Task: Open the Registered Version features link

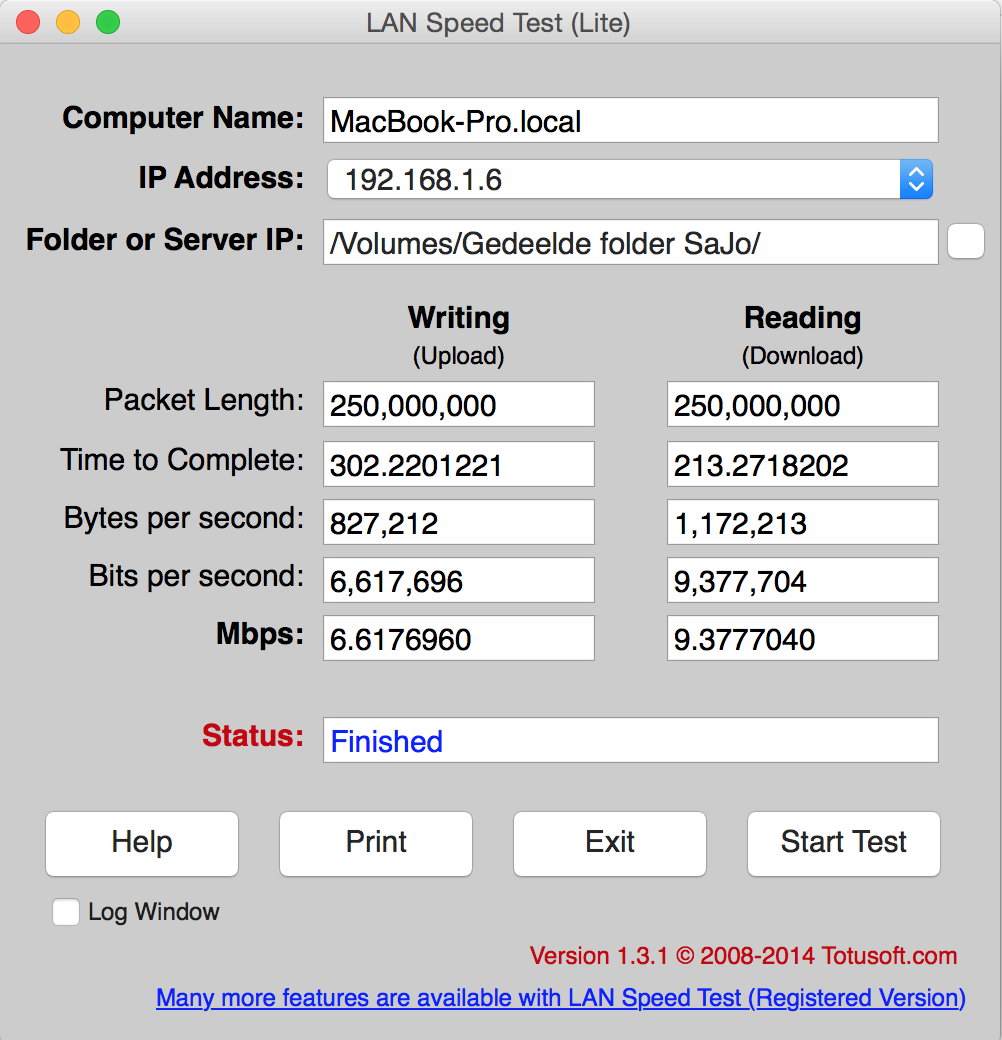Action: click(x=561, y=998)
